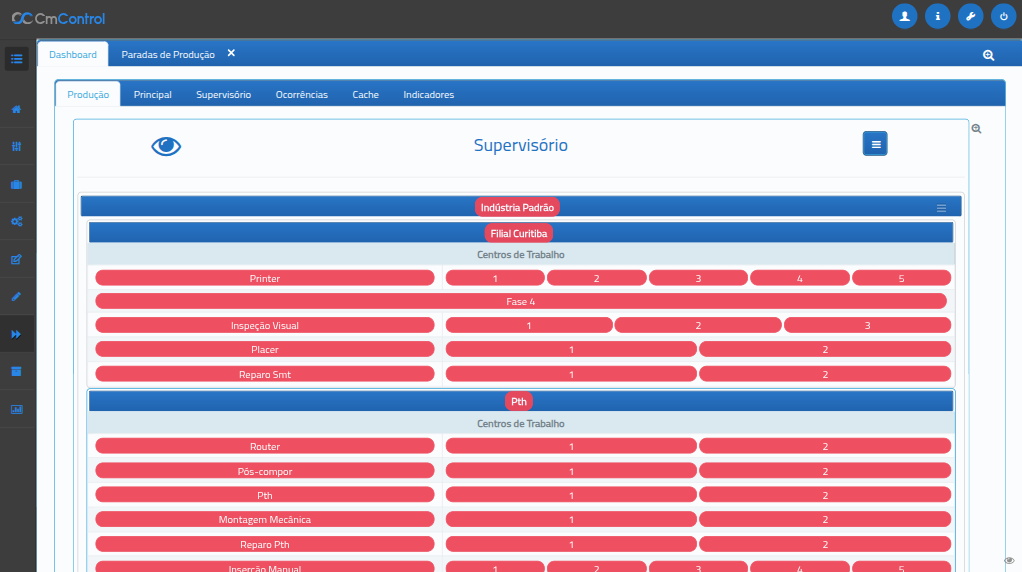This screenshot has height=572, width=1022.
Task: Close the Paradas de Produção tab
Action: click(x=231, y=53)
